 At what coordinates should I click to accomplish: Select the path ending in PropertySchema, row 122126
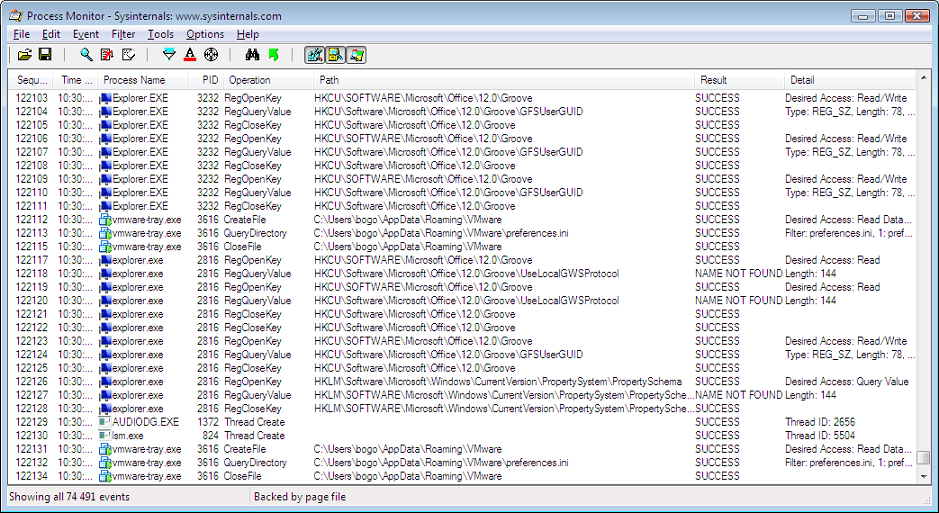pyautogui.click(x=498, y=382)
